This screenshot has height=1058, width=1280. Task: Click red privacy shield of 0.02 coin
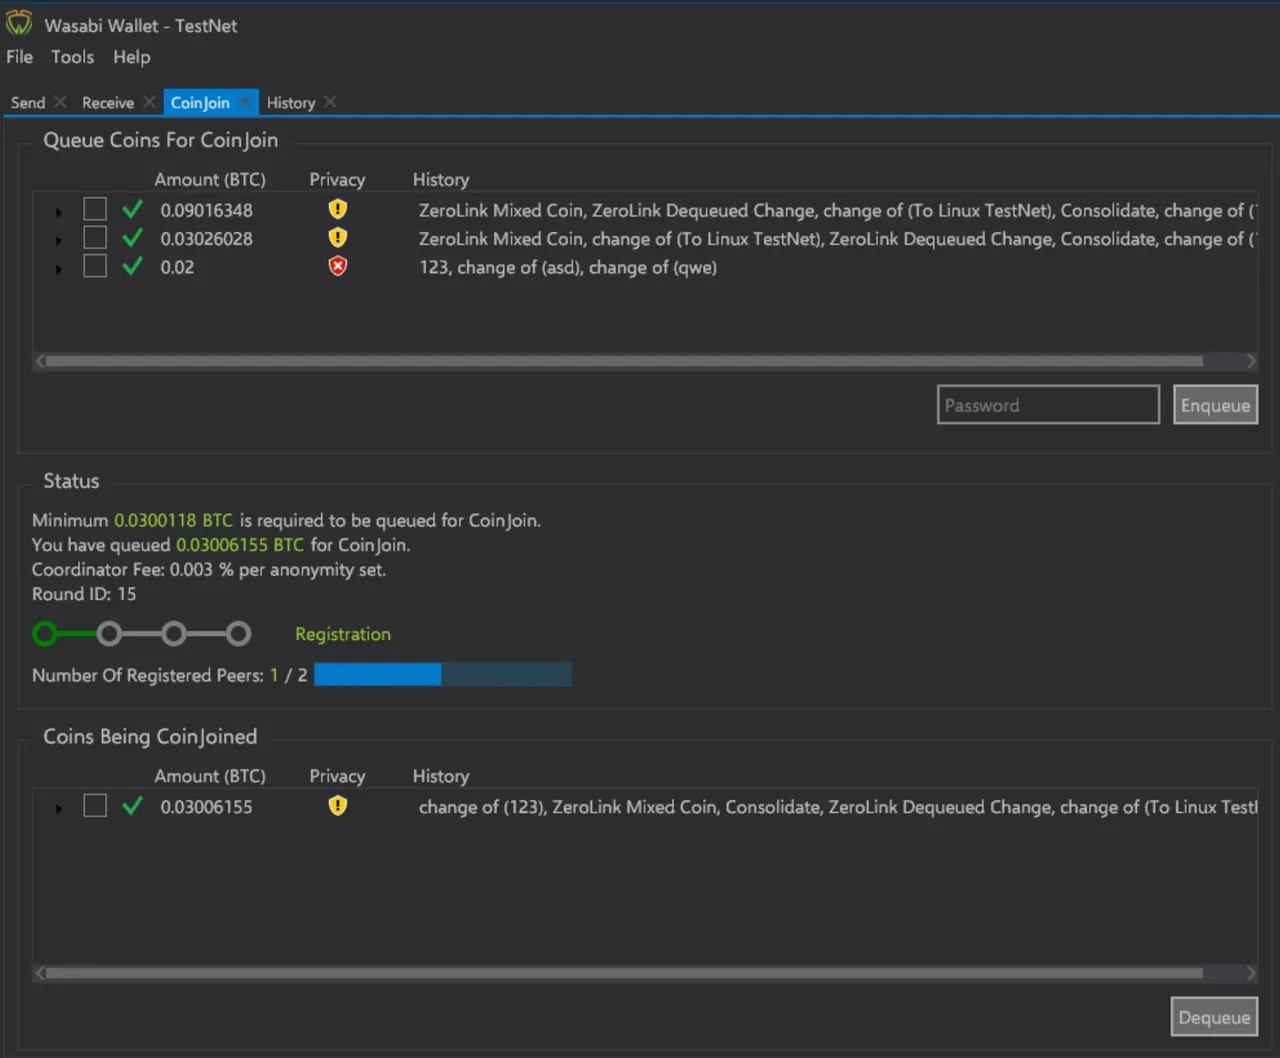pyautogui.click(x=338, y=266)
